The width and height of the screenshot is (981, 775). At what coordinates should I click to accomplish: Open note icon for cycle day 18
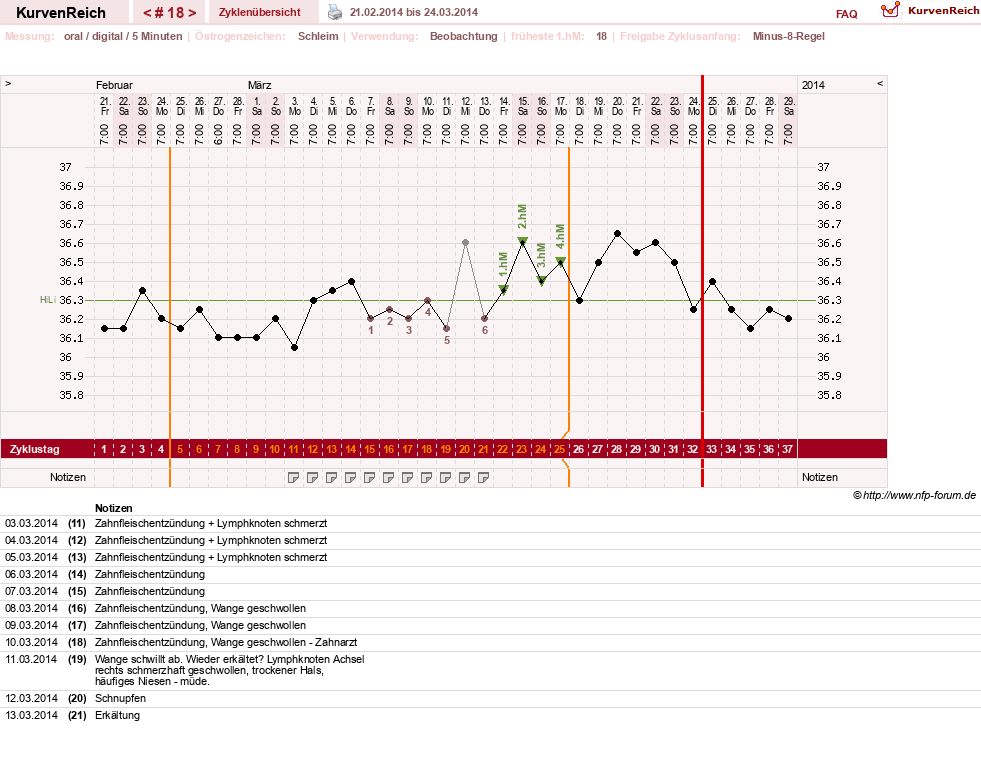point(427,478)
